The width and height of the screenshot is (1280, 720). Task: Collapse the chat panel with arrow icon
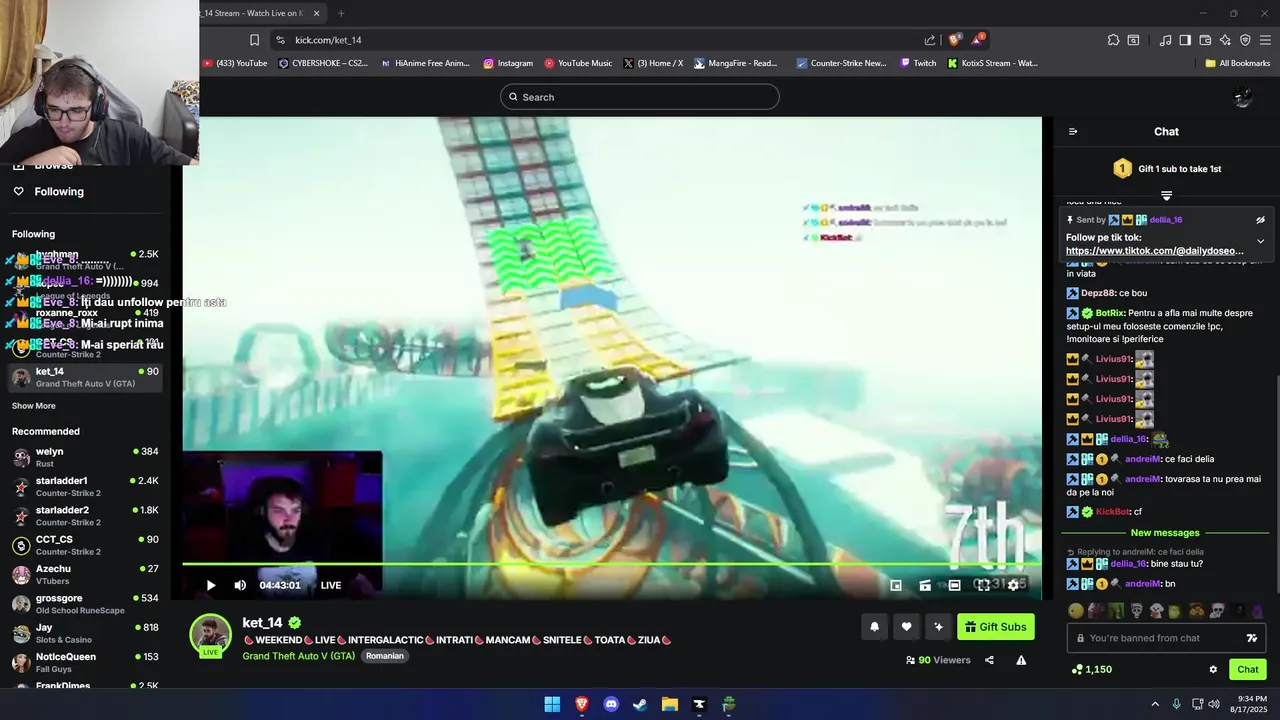point(1073,131)
